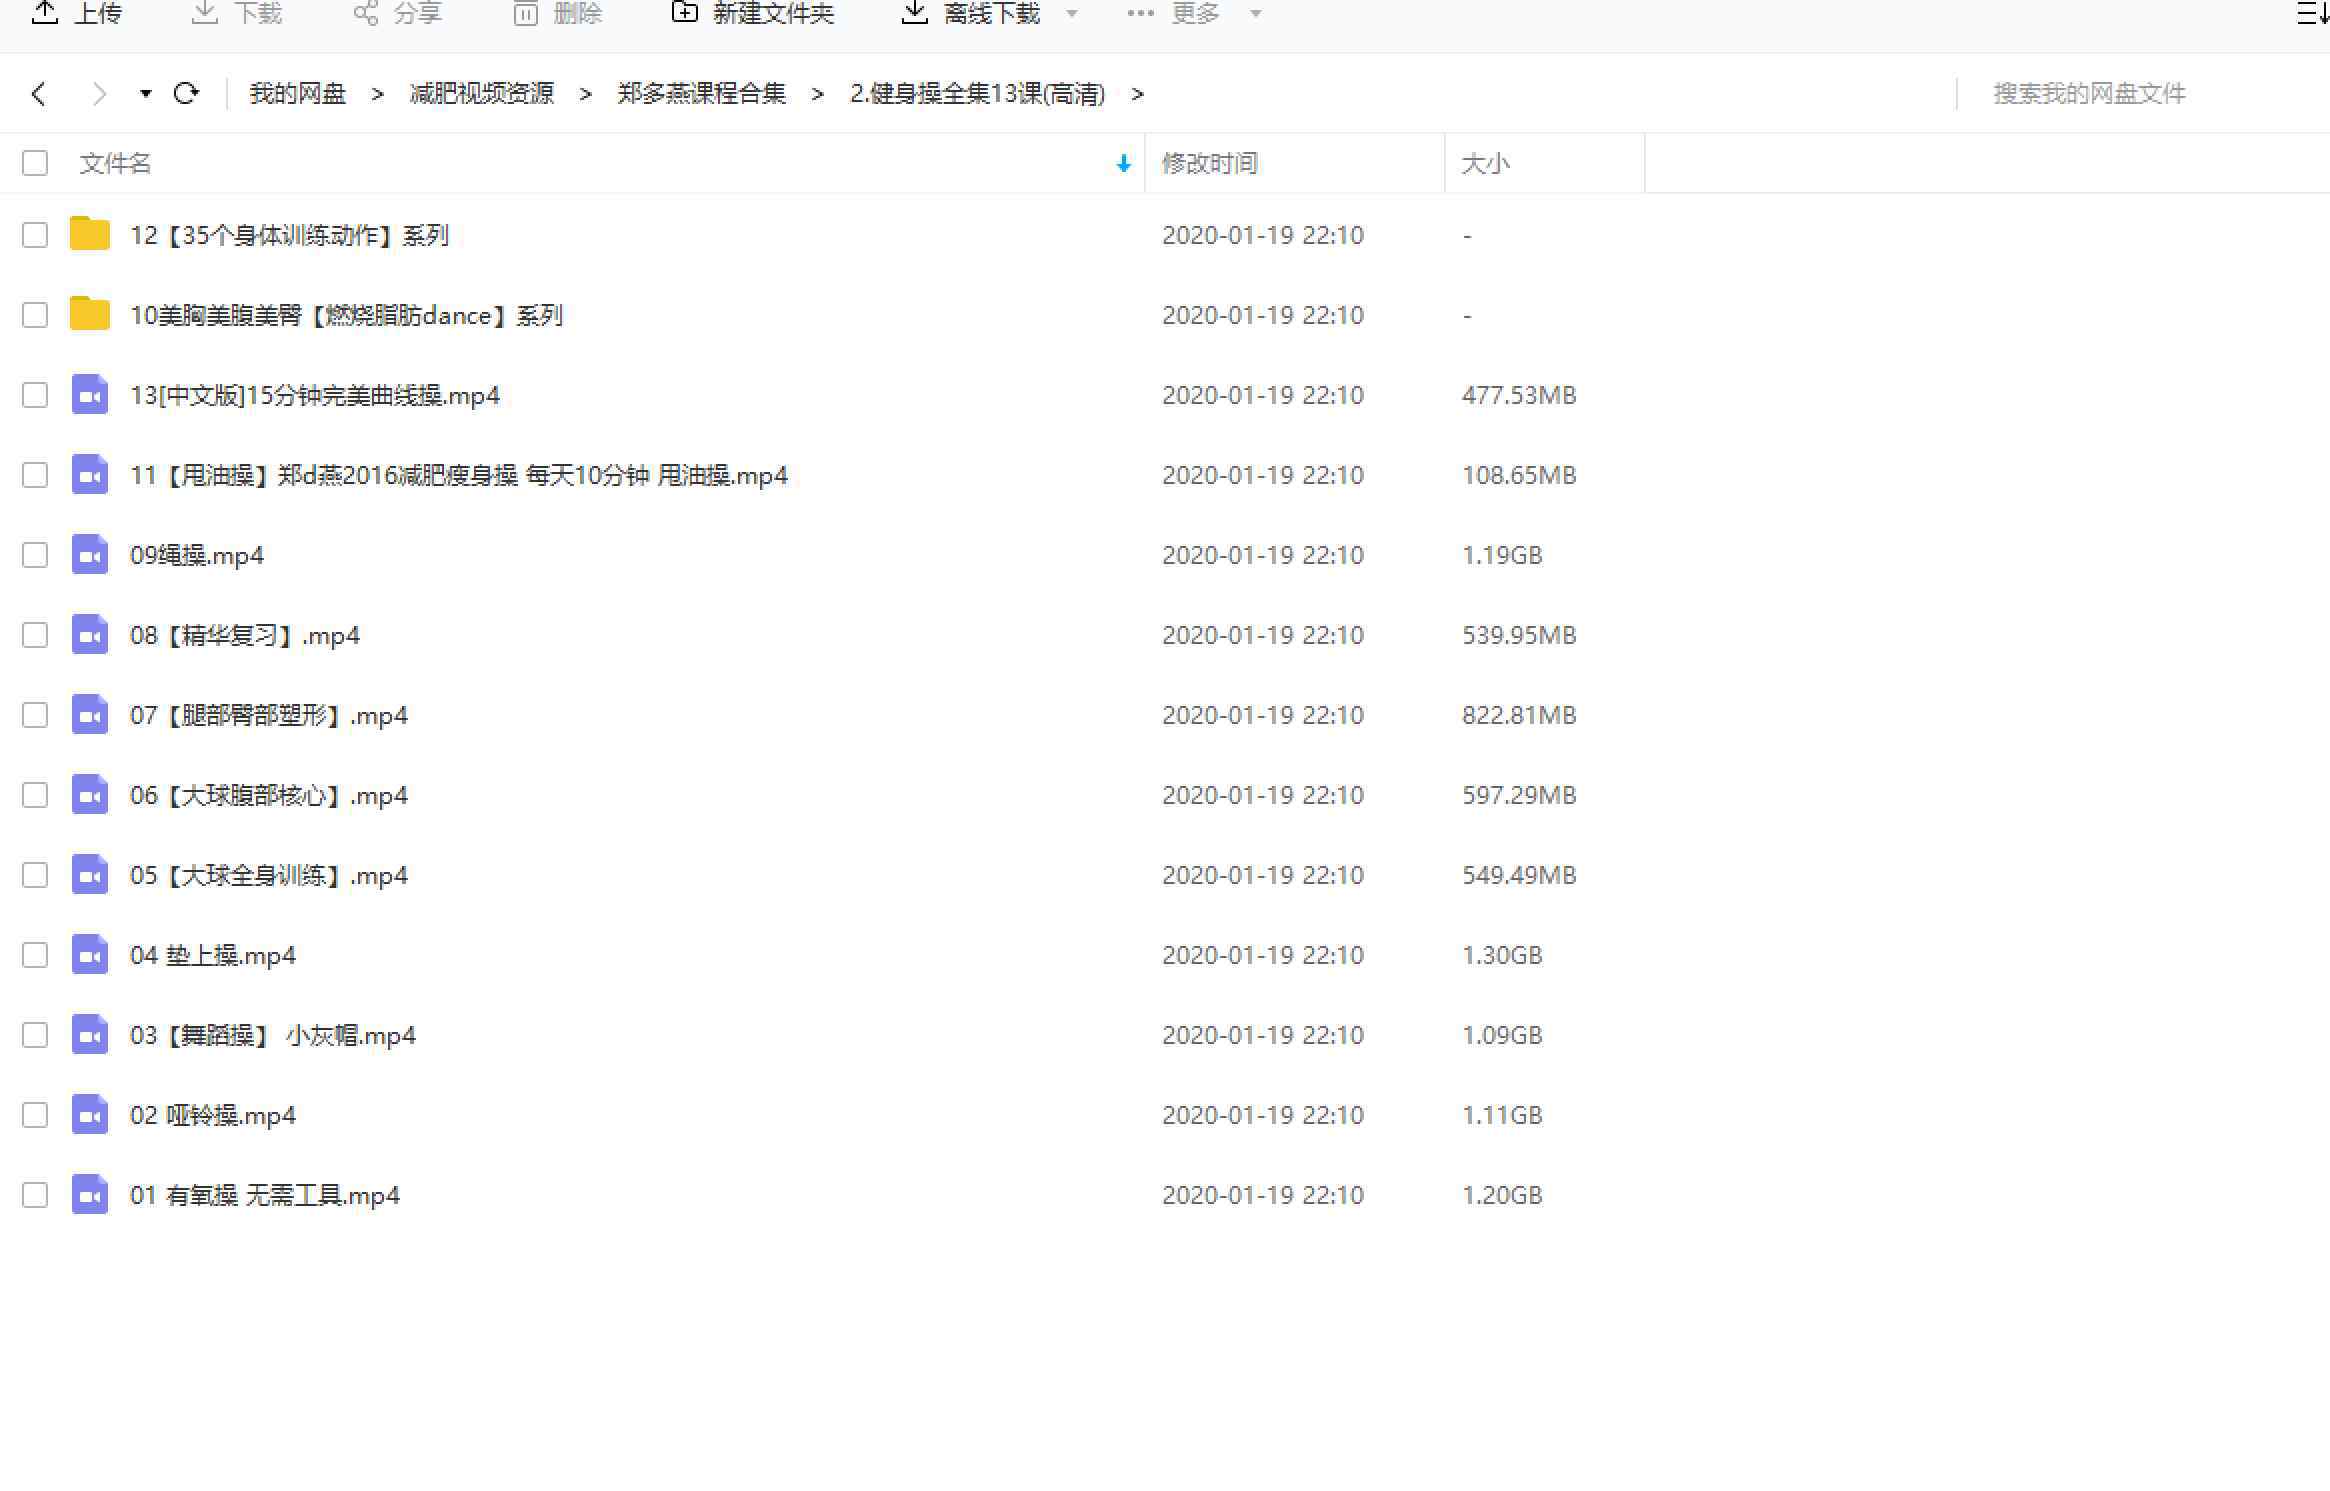The image size is (2330, 1491).
Task: Check the box for 05【大球全身训练】.mp4
Action: pos(35,875)
